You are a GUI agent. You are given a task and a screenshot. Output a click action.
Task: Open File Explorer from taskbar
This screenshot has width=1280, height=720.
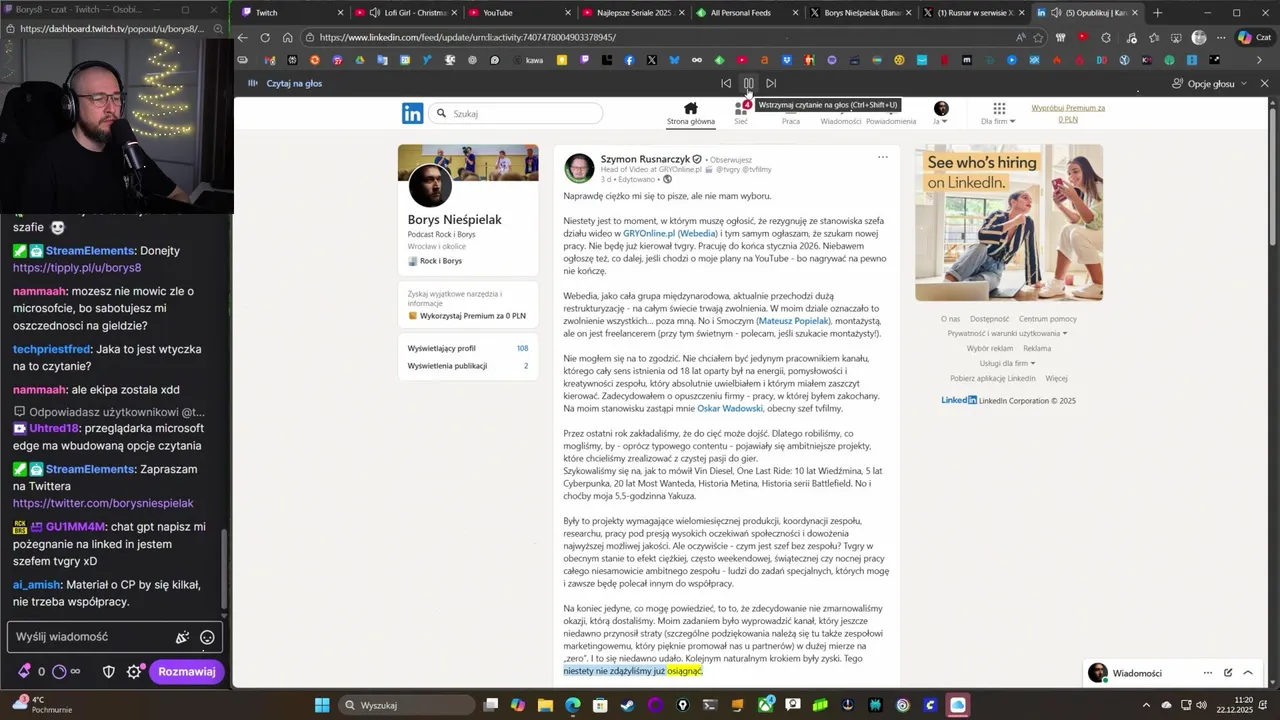tap(545, 705)
